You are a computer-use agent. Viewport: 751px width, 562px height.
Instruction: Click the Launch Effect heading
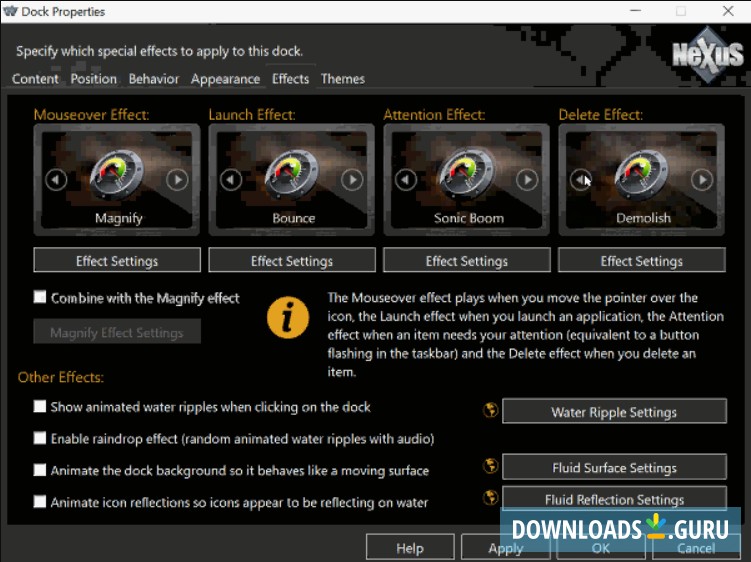point(252,115)
